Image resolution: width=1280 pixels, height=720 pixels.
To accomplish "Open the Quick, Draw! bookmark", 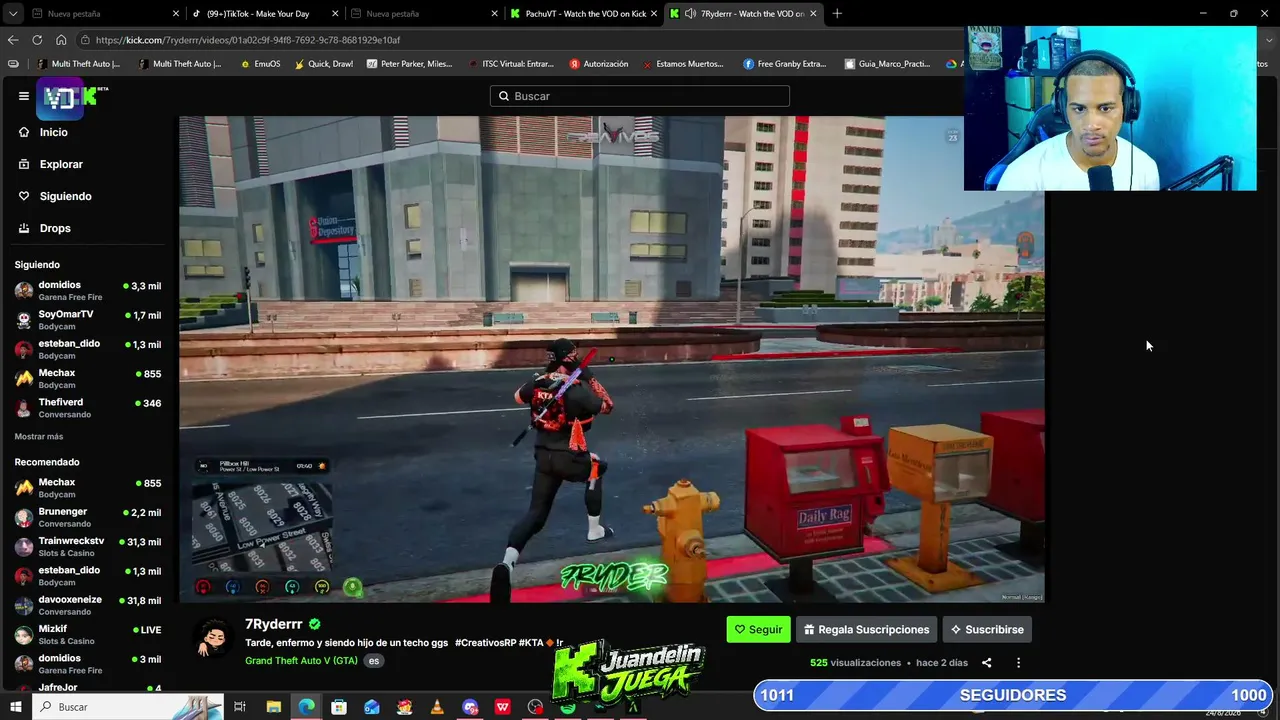I will [323, 64].
